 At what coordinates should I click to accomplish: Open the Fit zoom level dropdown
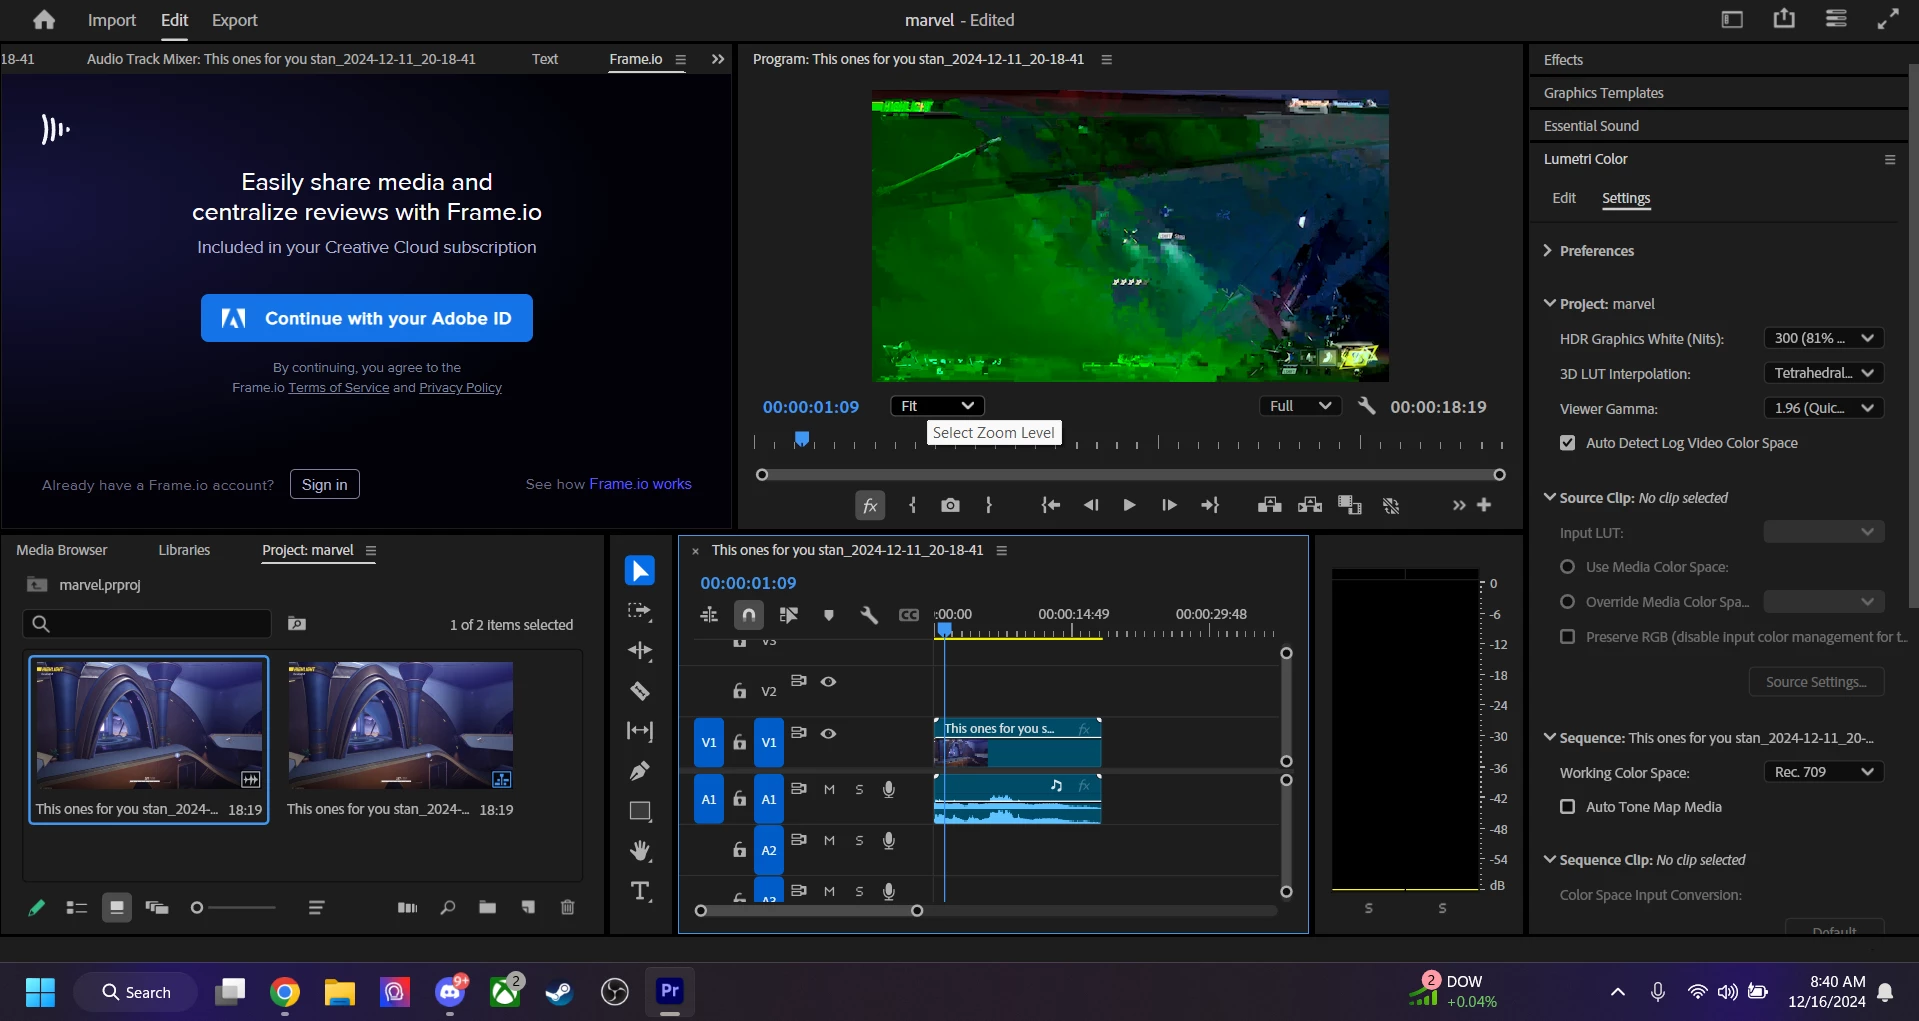tap(937, 406)
